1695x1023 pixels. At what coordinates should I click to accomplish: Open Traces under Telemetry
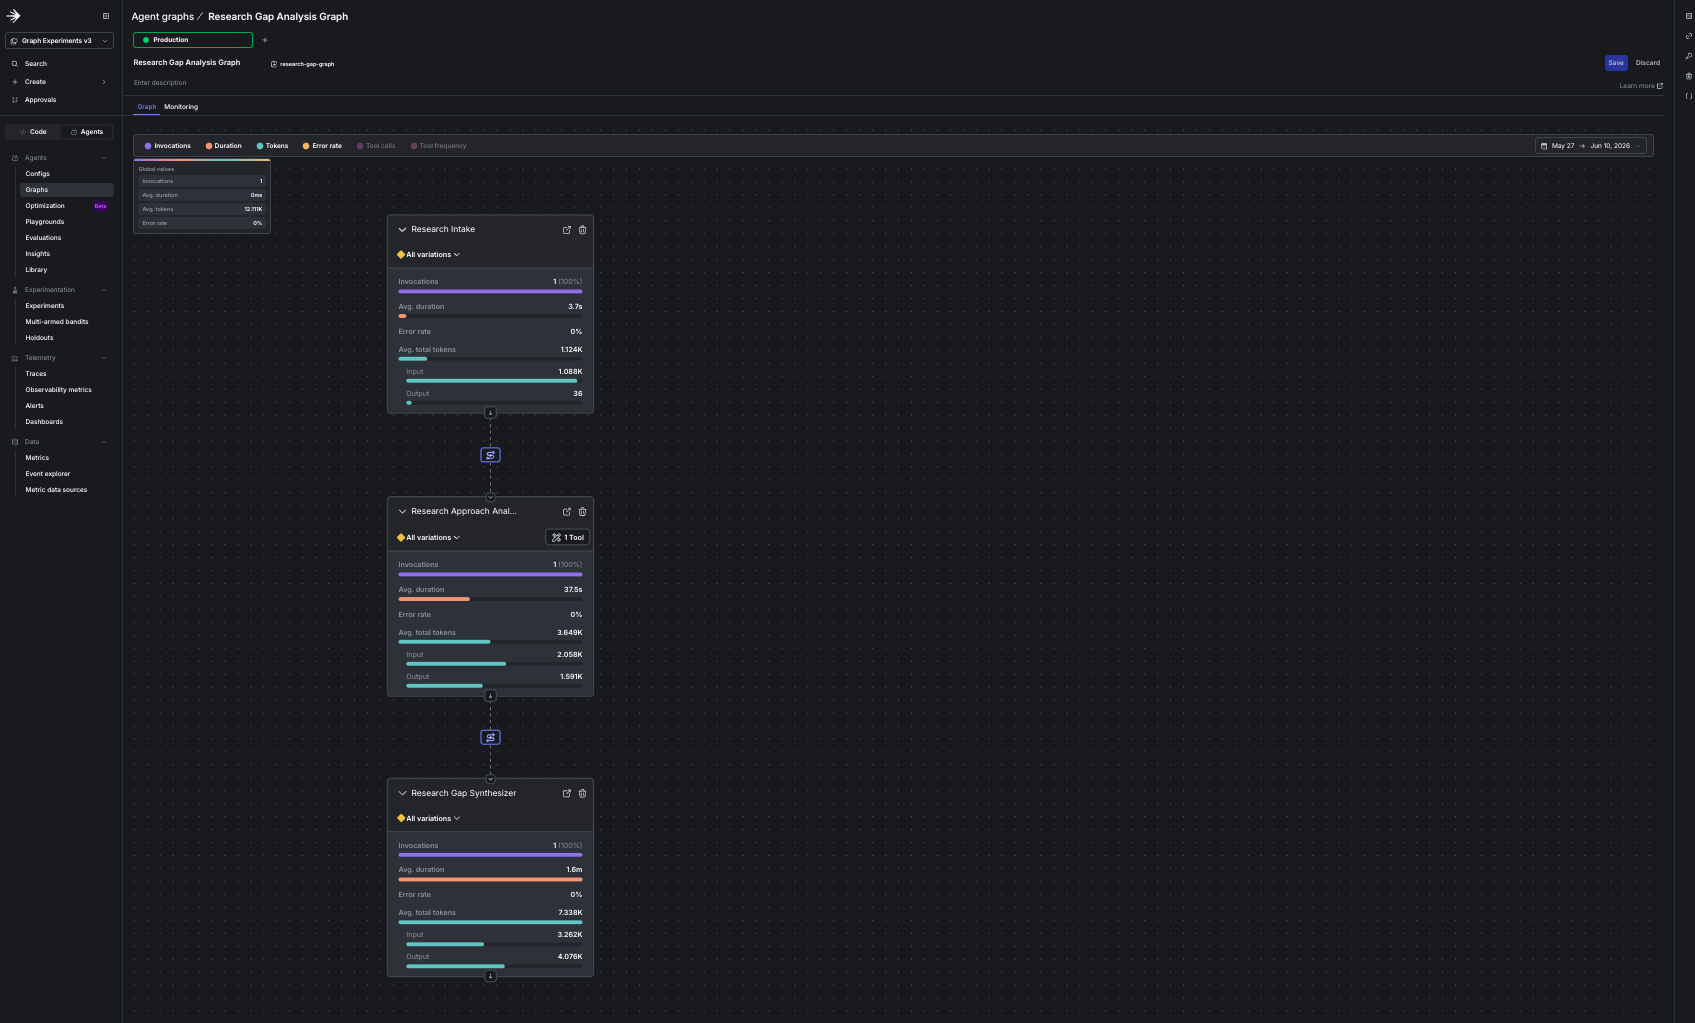36,374
